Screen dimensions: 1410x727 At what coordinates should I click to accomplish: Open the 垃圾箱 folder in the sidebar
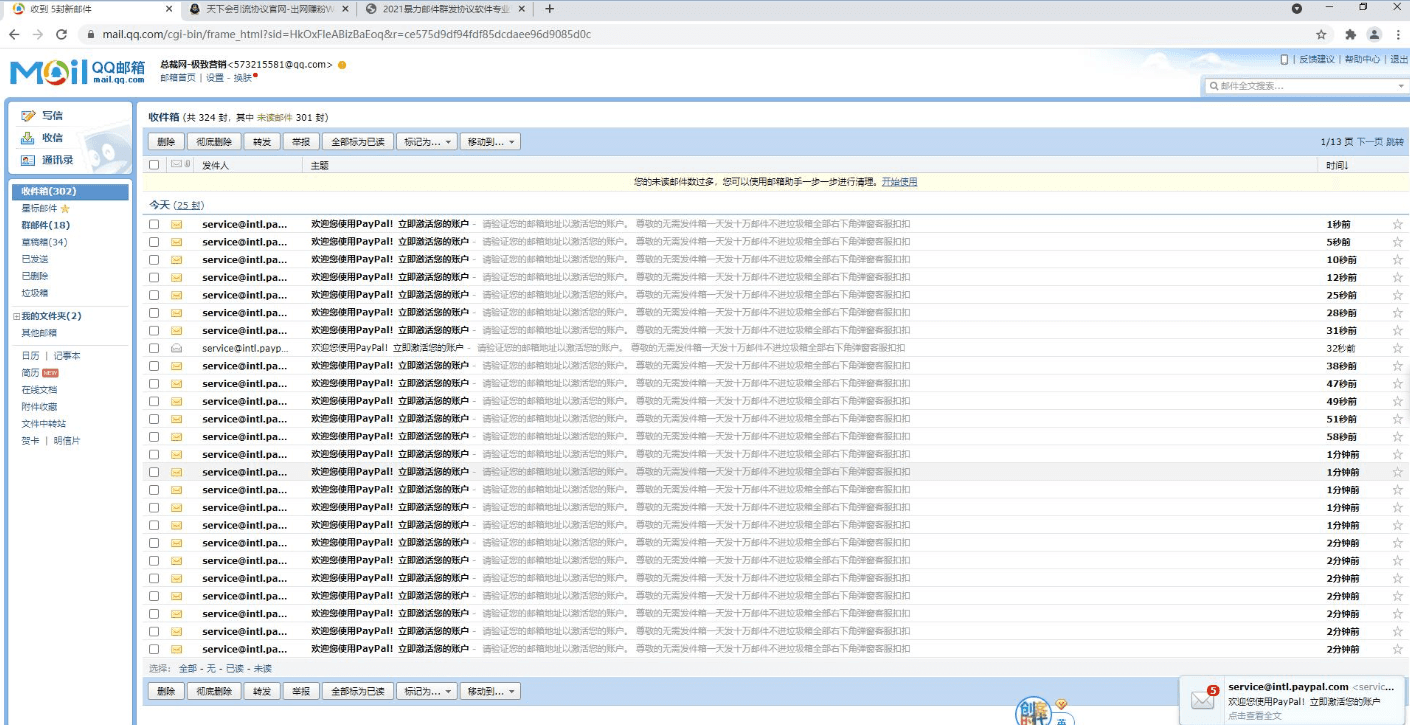[x=35, y=293]
